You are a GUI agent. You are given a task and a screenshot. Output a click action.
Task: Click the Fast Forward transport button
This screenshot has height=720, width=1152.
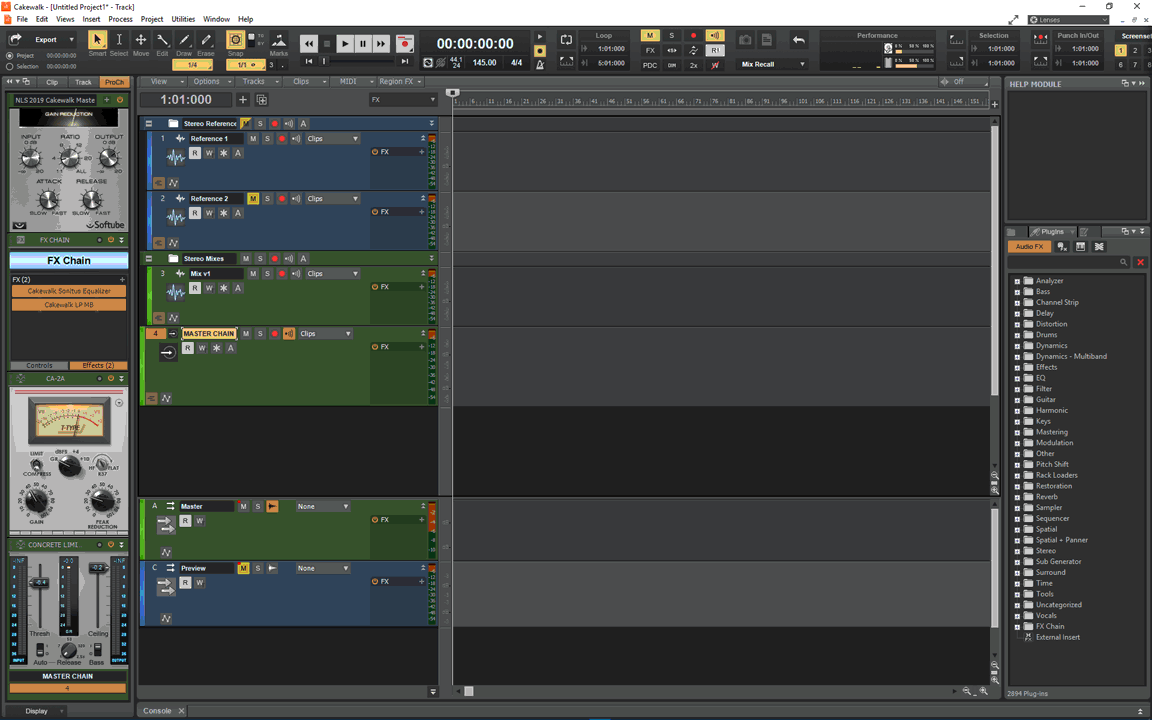pos(381,44)
